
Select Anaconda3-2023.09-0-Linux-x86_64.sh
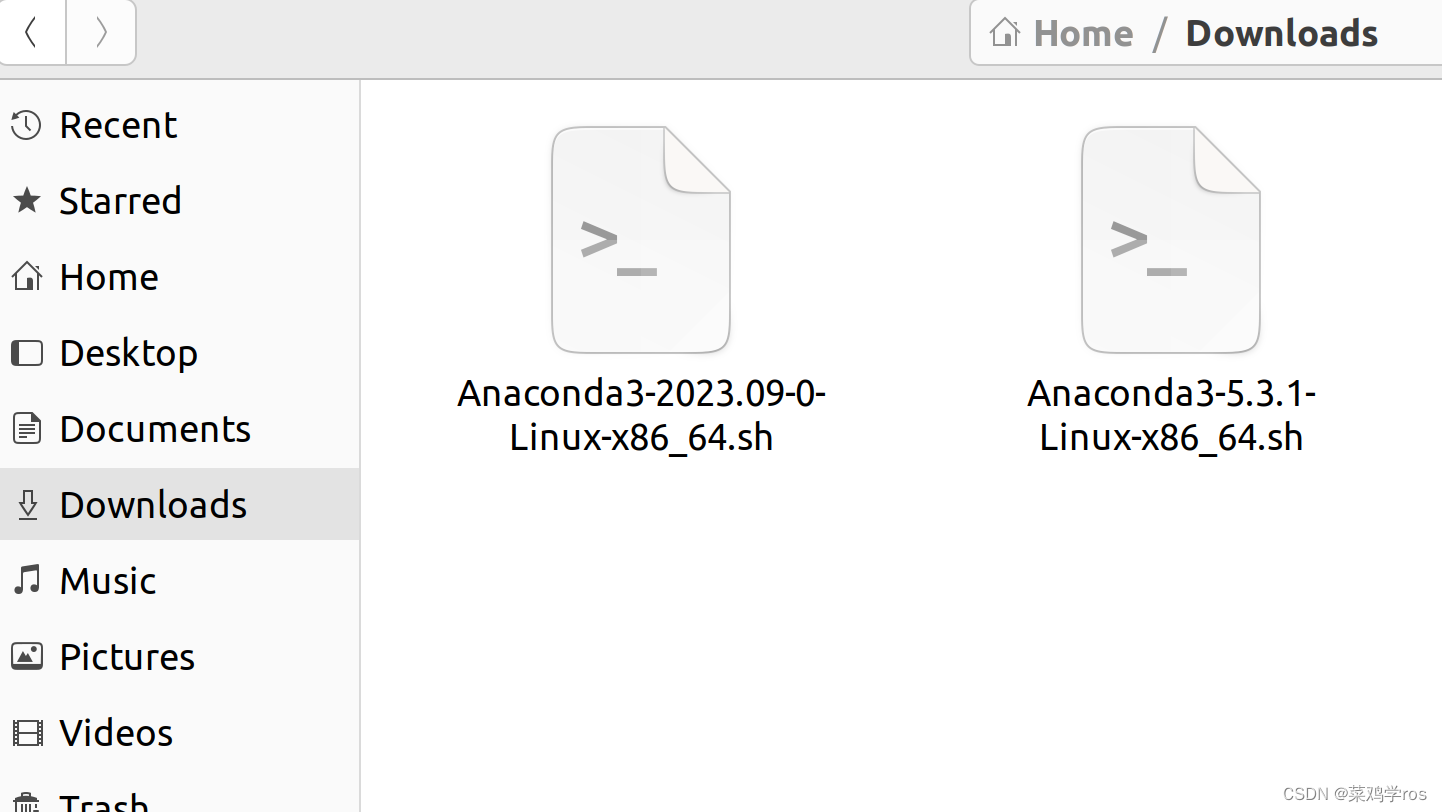(x=641, y=240)
